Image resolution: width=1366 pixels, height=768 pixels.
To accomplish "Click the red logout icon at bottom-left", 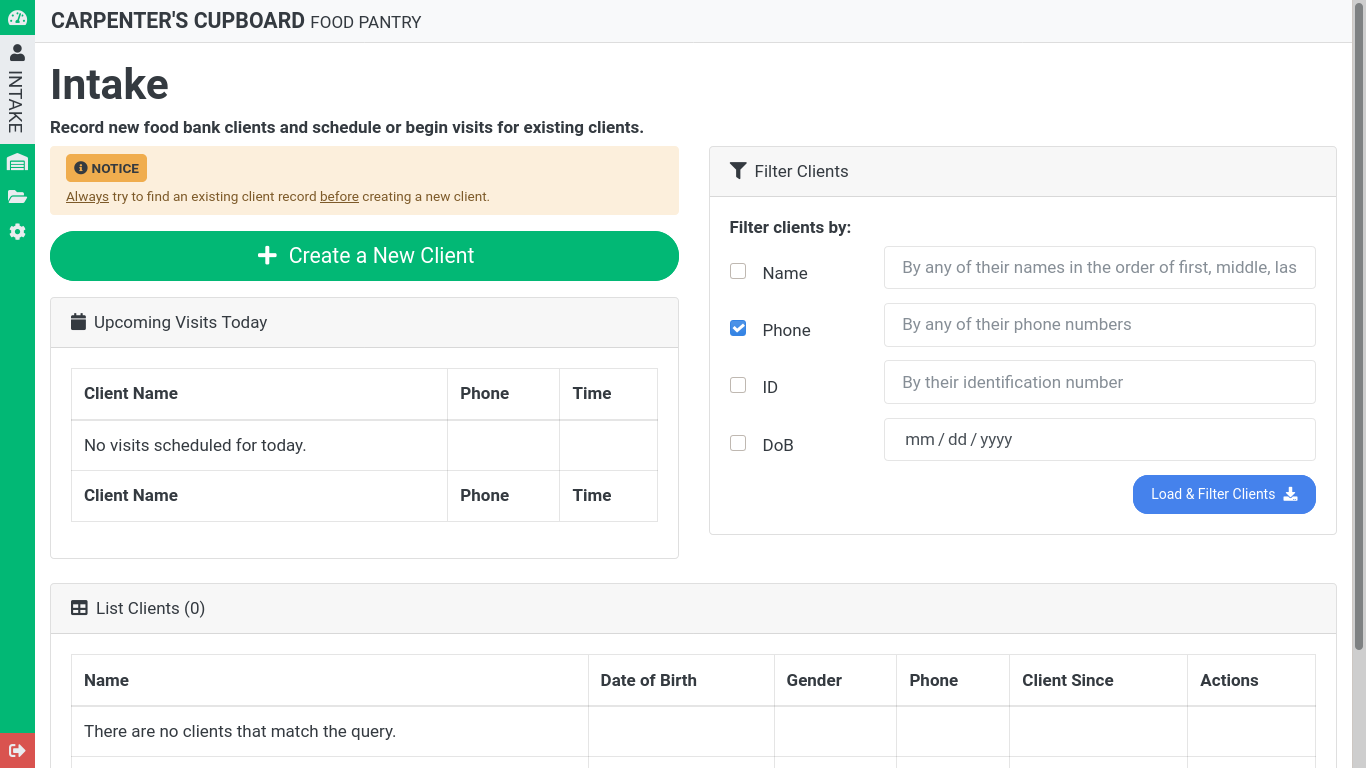I will coord(17,750).
